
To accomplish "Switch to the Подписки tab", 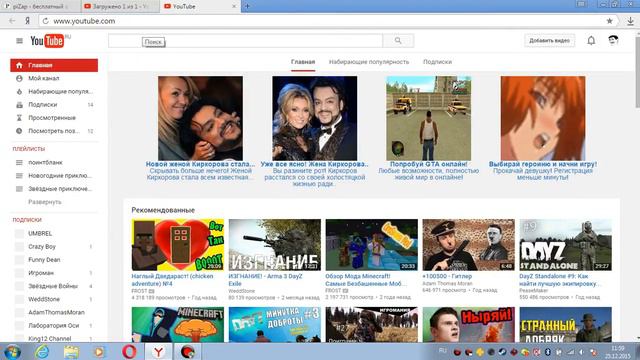I will 437,62.
